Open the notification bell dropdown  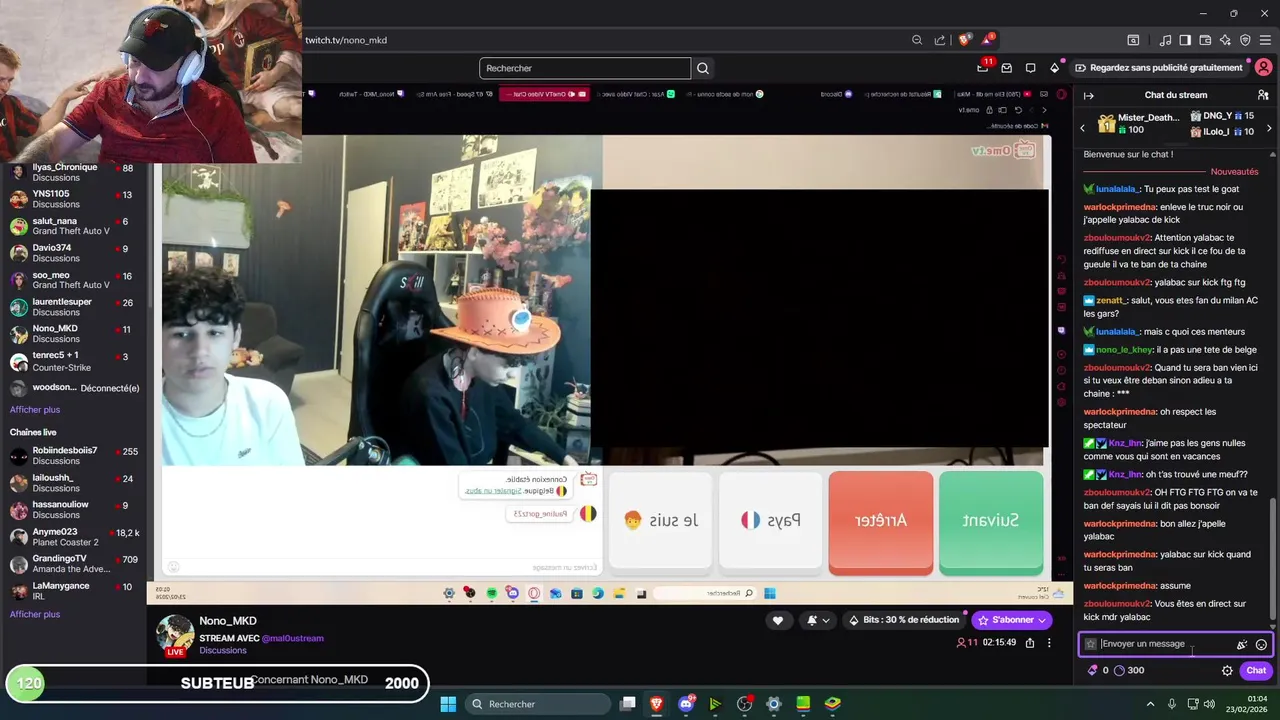tap(817, 620)
